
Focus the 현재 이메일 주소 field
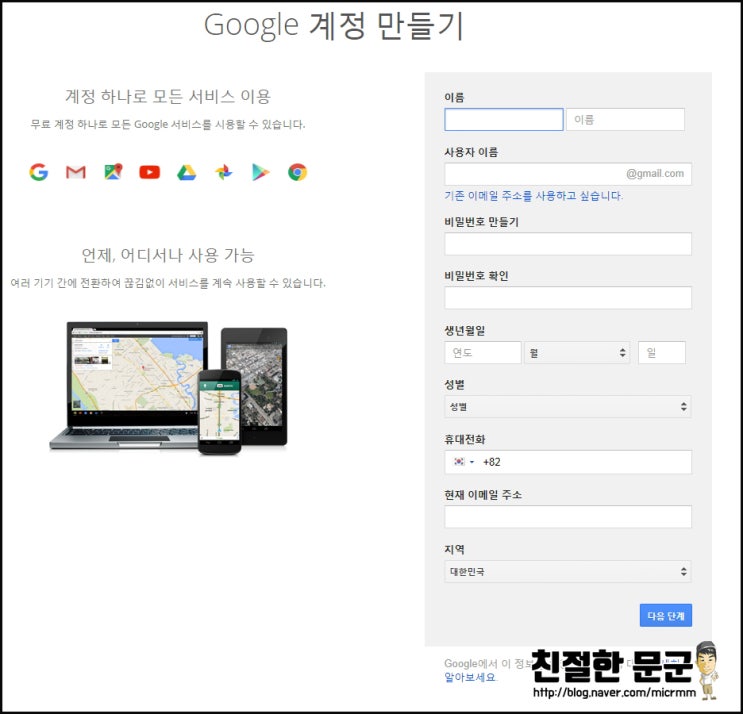568,517
